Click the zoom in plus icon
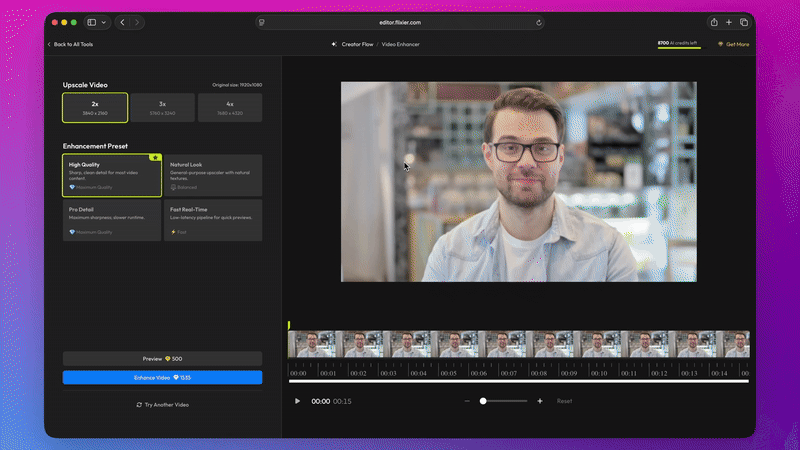Screen dimensions: 800x450 tap(540, 401)
